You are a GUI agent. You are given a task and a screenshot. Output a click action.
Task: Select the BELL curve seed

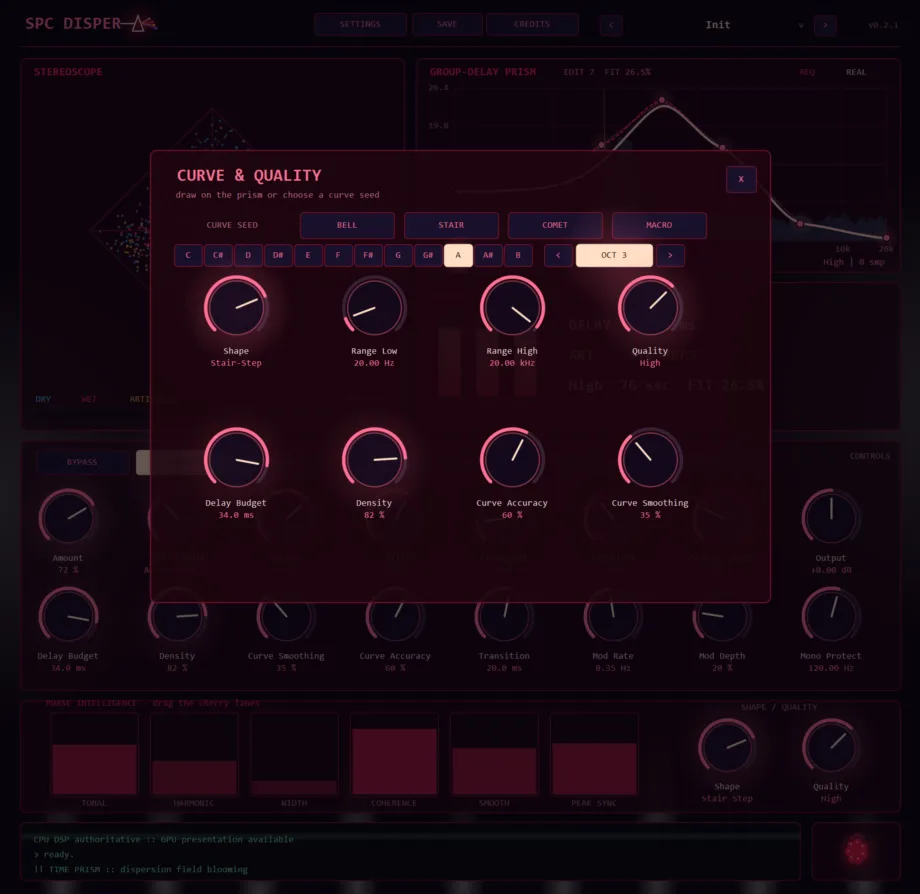[x=347, y=225]
